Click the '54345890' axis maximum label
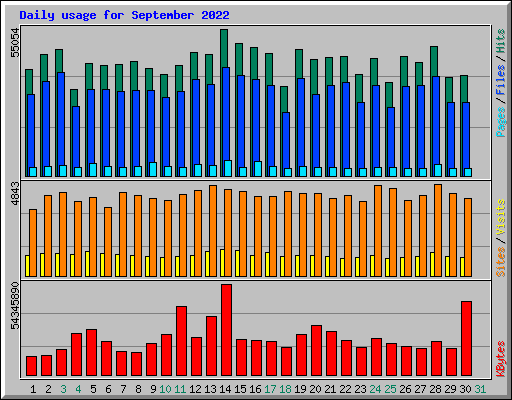 pyautogui.click(x=16, y=305)
